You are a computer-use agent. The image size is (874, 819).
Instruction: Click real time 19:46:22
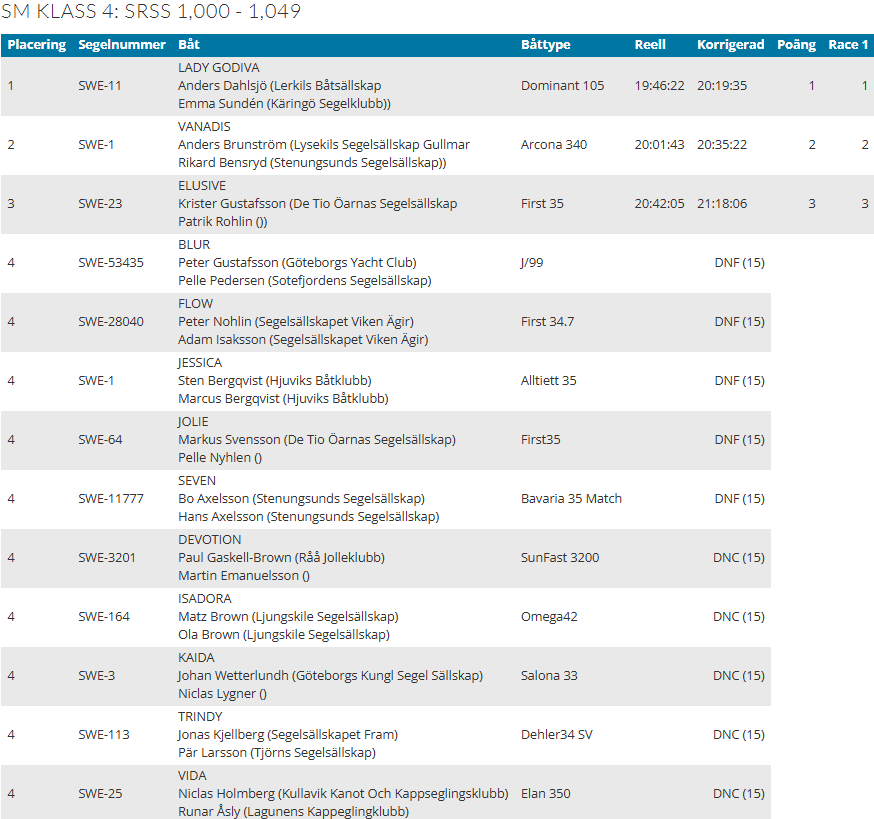click(659, 85)
